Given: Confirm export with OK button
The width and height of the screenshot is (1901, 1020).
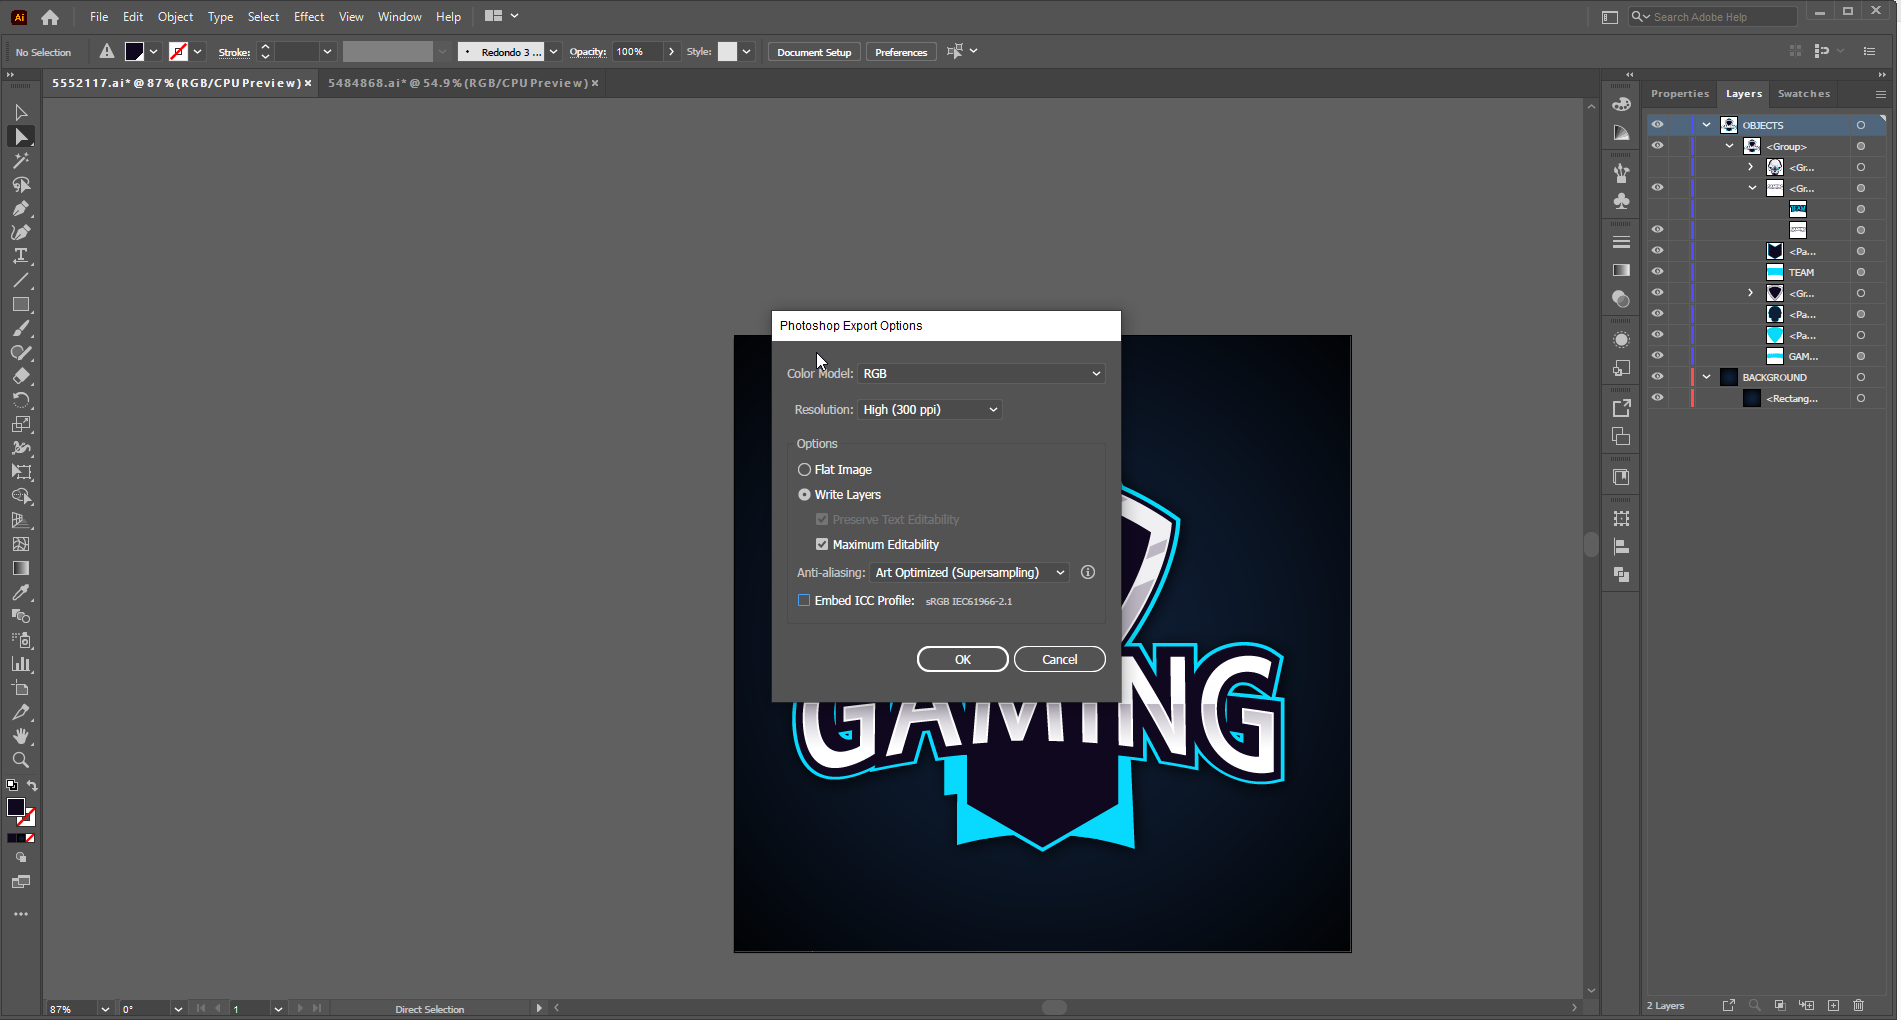Looking at the screenshot, I should pos(963,660).
